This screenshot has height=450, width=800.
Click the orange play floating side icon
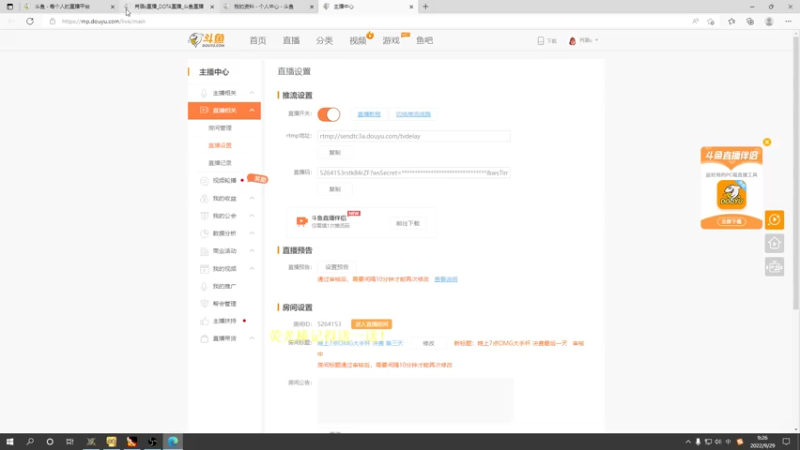(774, 220)
